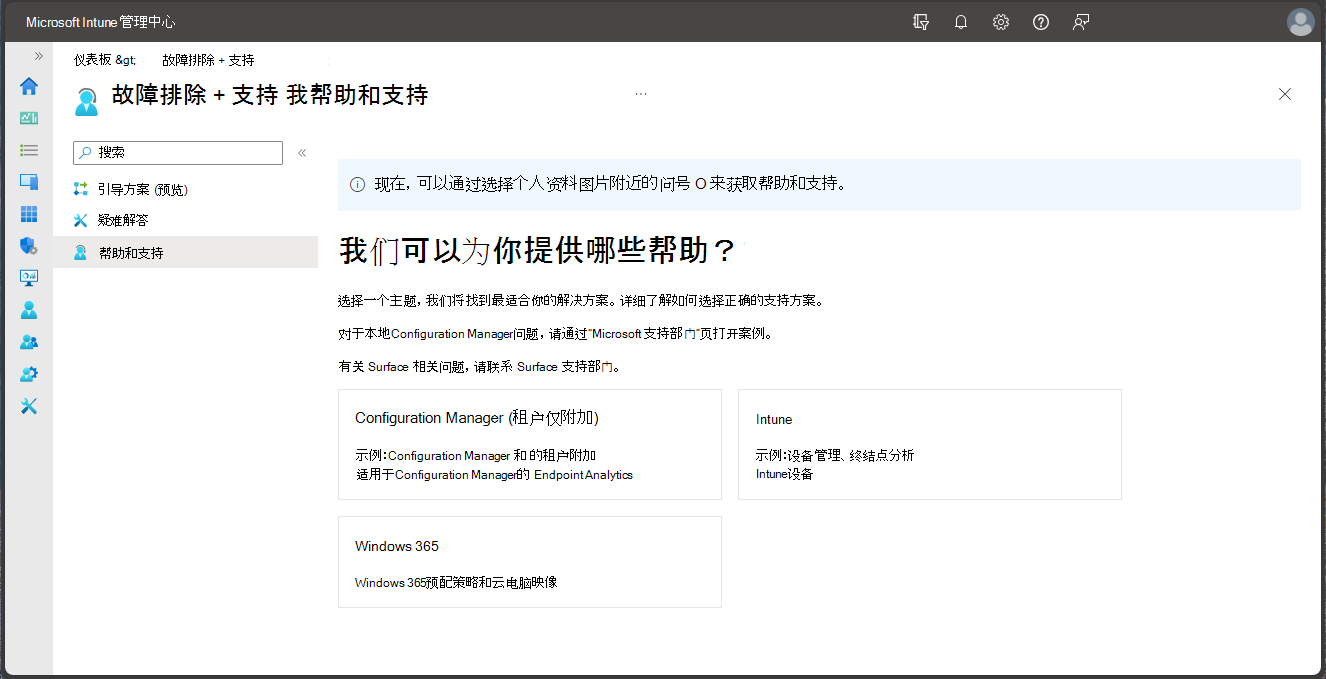Viewport: 1326px width, 679px height.
Task: Open the Apps grid icon in sidebar
Action: coord(29,214)
